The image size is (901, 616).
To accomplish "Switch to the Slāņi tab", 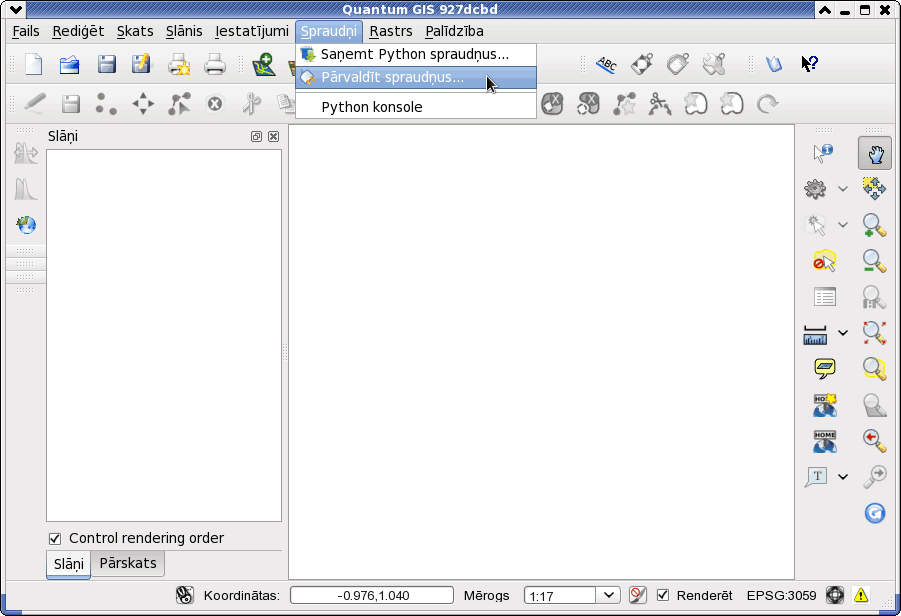I will 68,564.
